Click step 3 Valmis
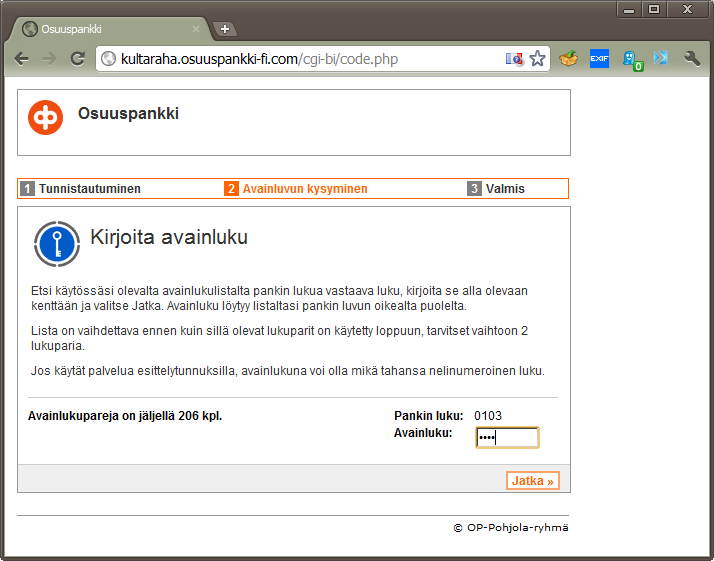This screenshot has width=714, height=561. click(x=496, y=189)
